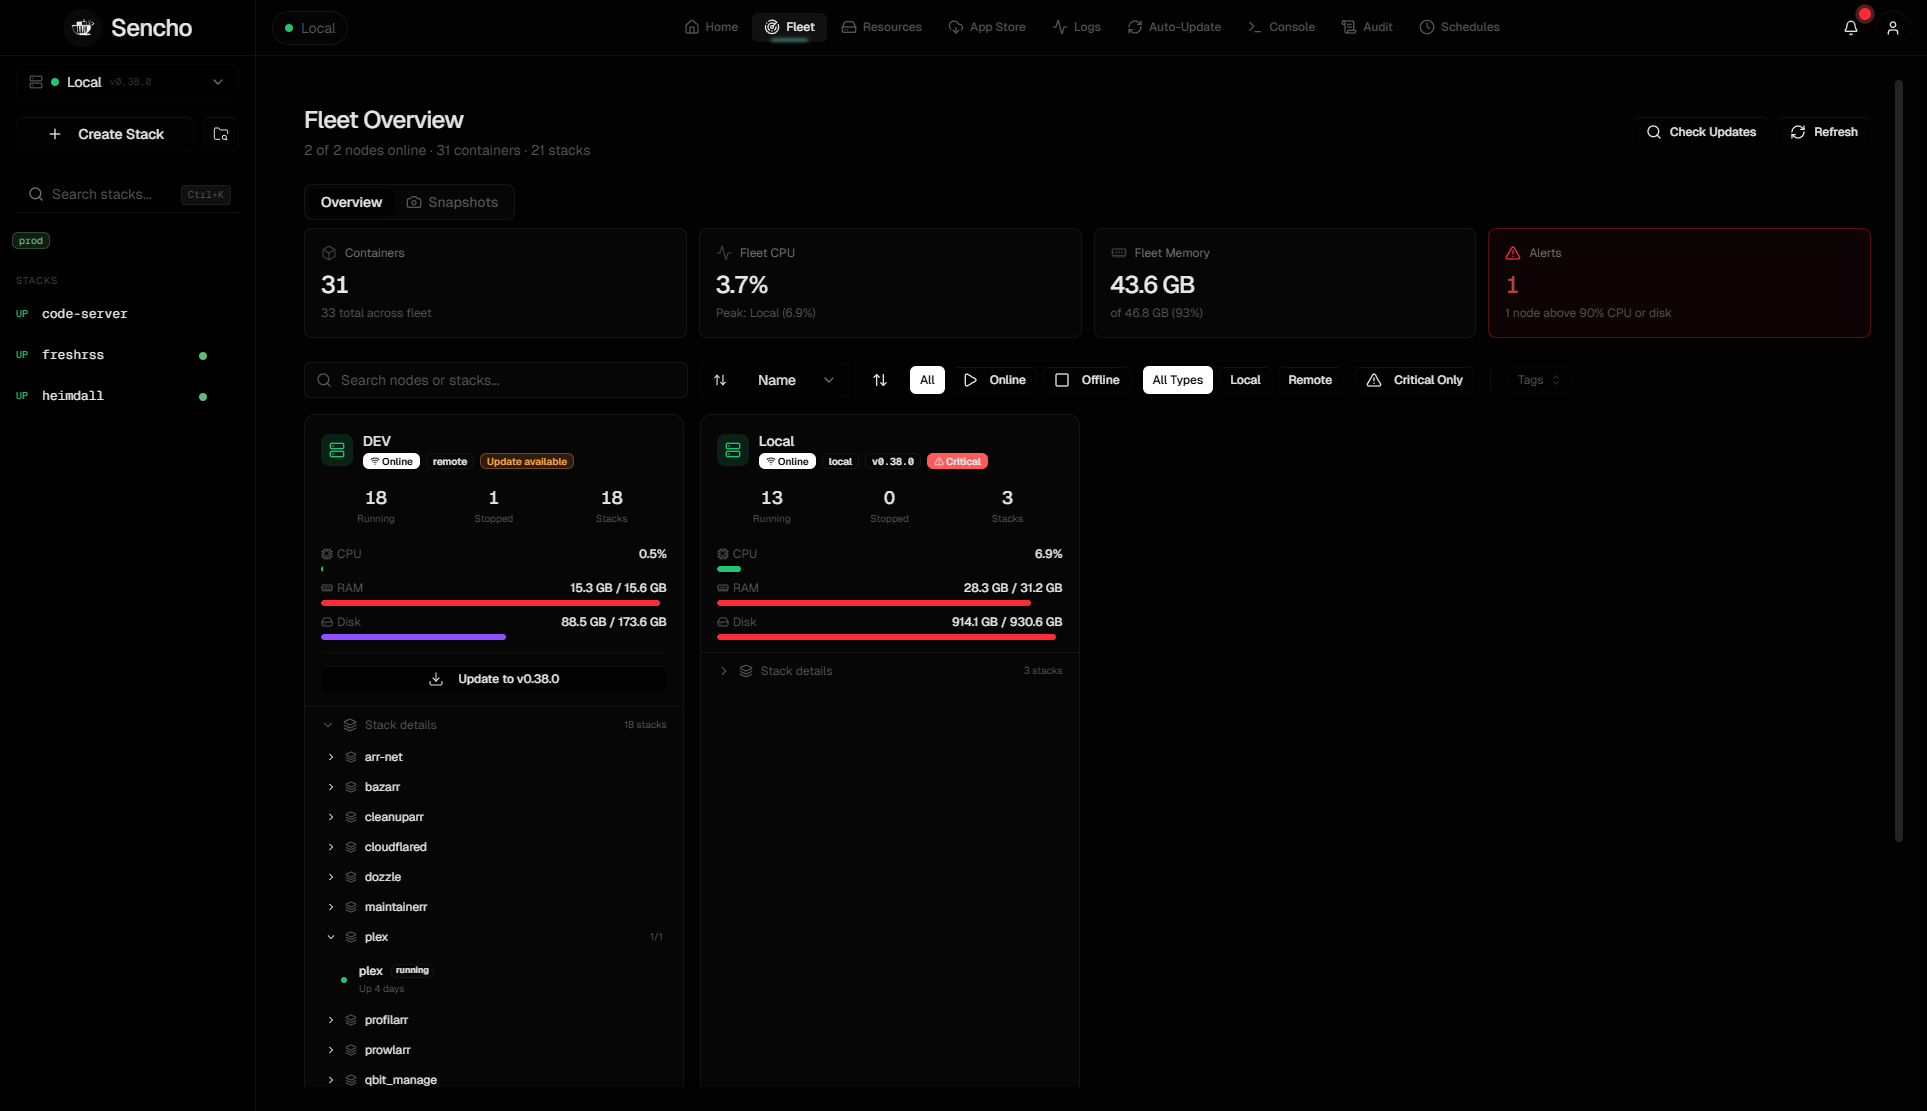Click the folder search icon beside Create Stack

(221, 134)
